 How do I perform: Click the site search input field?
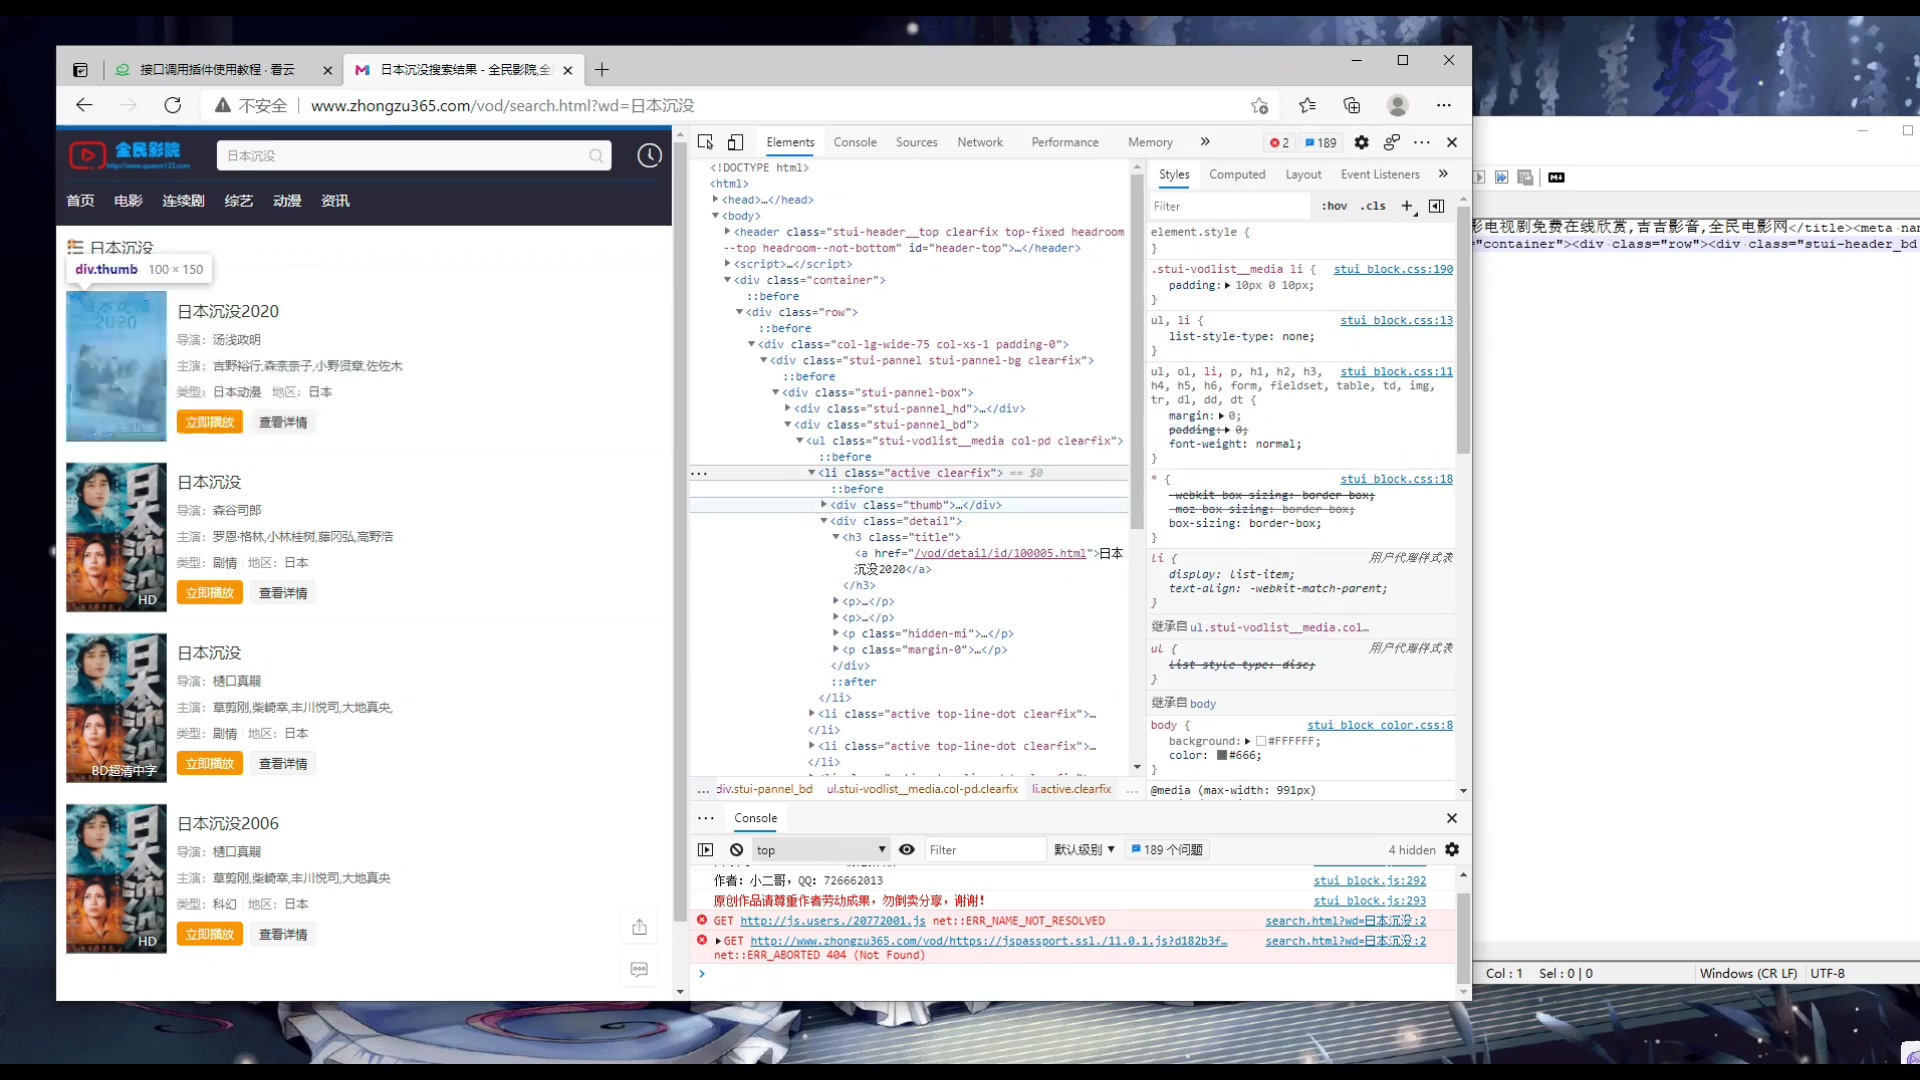[x=400, y=155]
